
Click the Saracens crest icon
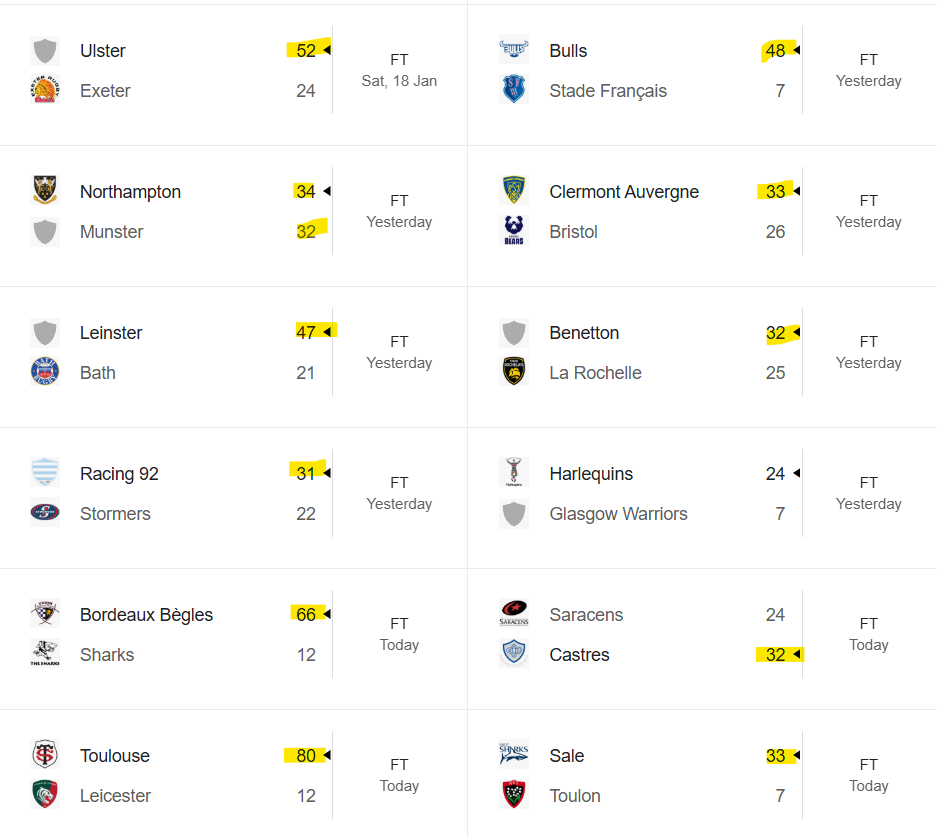coord(514,614)
